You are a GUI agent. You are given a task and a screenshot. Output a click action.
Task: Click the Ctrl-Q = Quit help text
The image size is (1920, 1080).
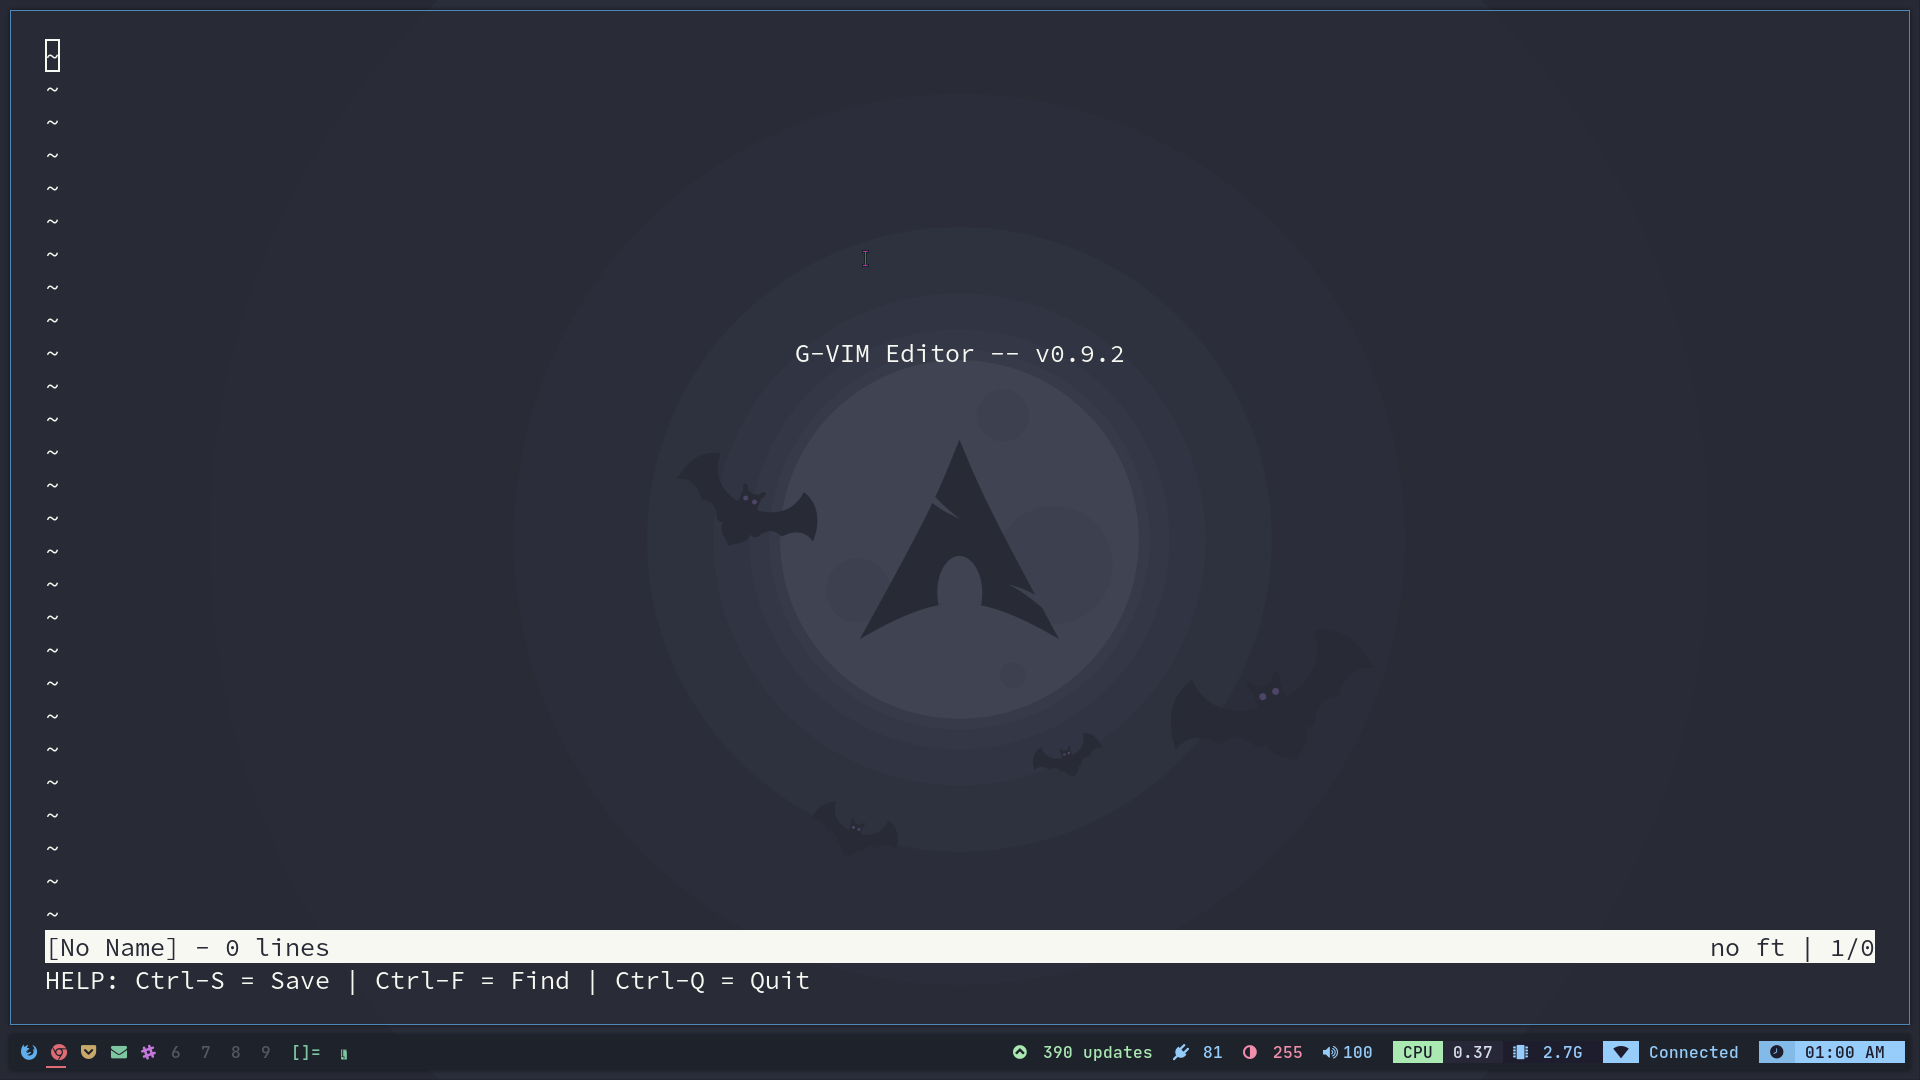[x=712, y=981]
